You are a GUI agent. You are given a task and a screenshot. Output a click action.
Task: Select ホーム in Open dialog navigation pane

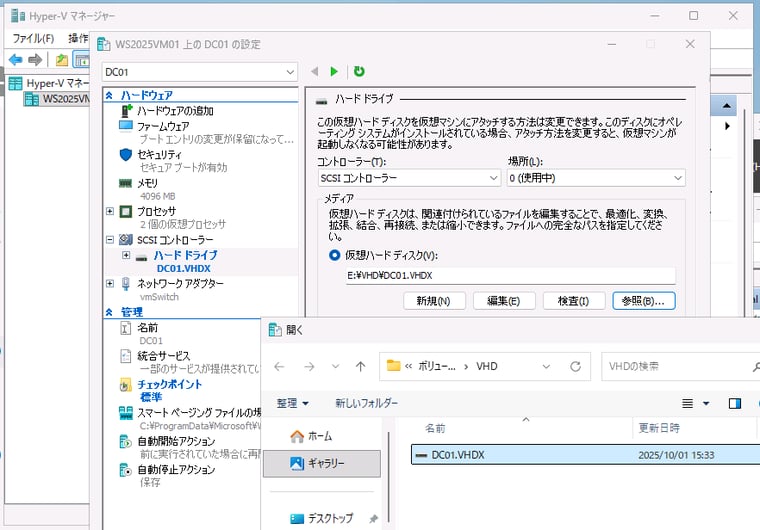click(x=311, y=436)
